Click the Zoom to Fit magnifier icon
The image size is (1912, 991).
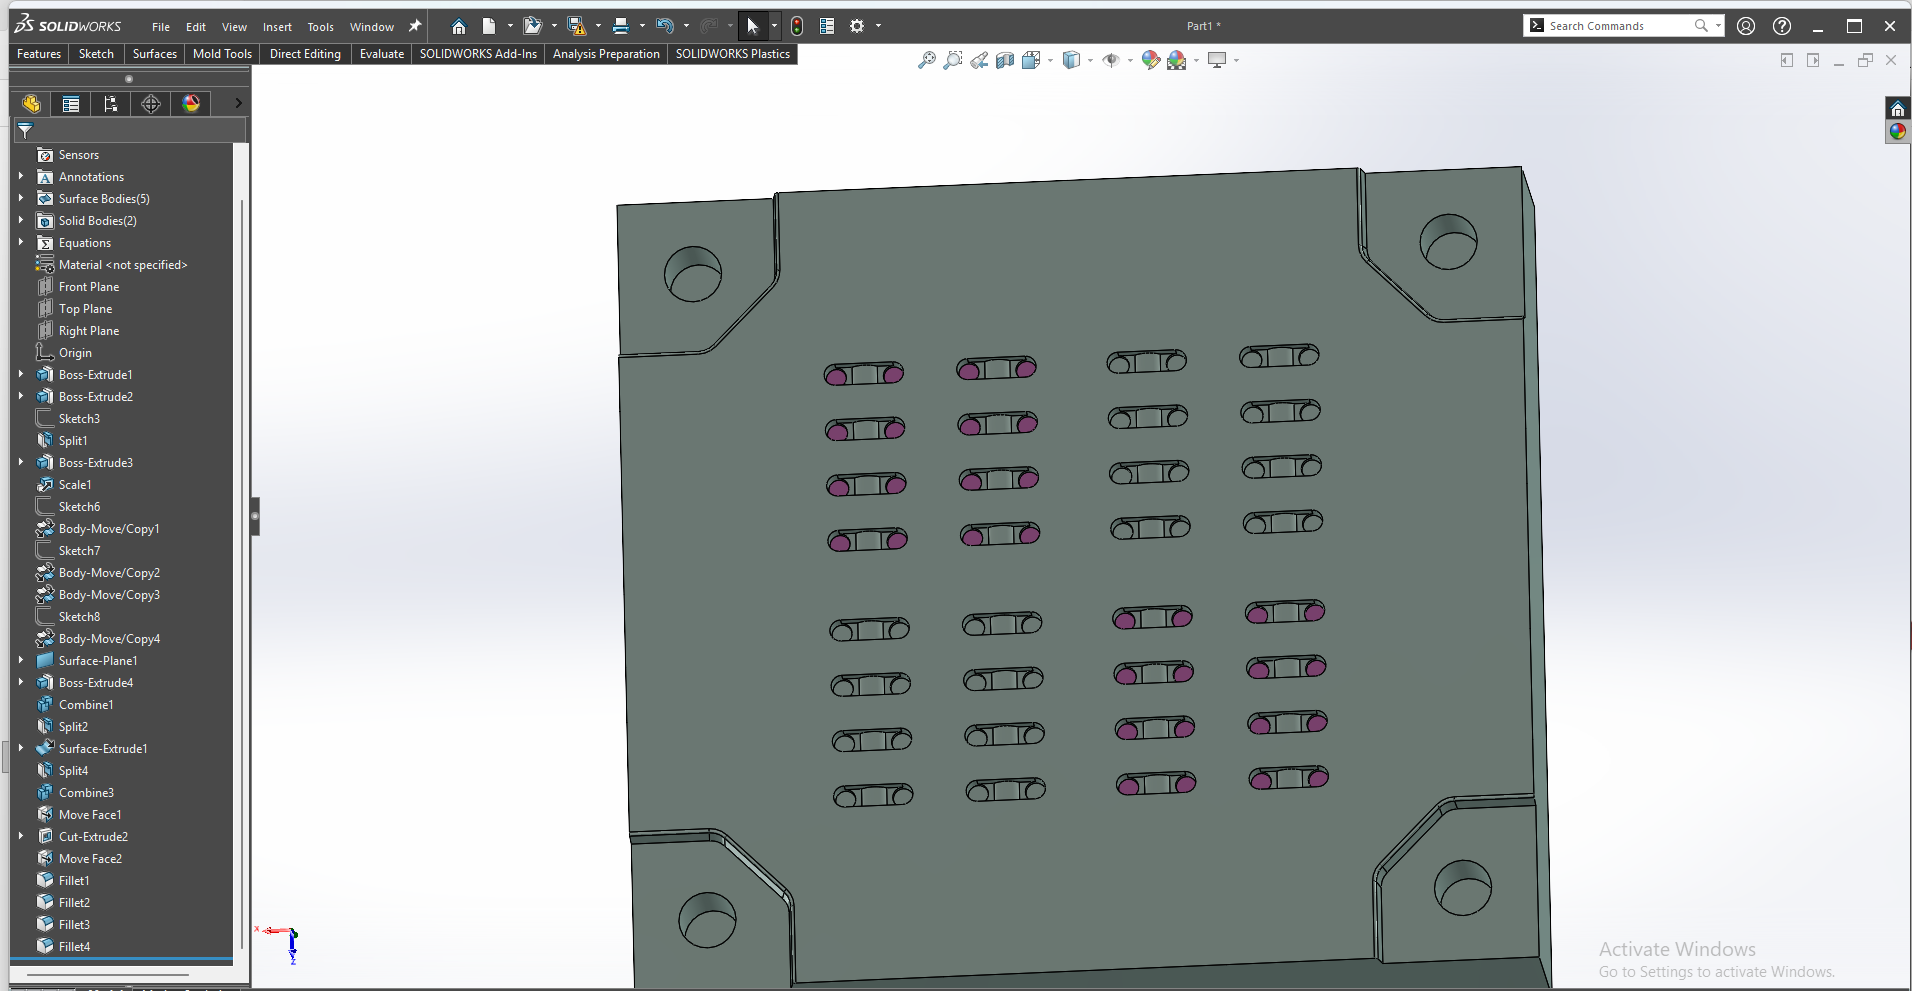tap(927, 61)
